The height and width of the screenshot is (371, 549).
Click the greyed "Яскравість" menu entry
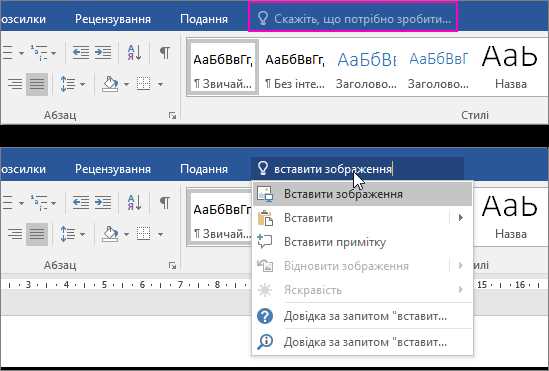tap(351, 290)
